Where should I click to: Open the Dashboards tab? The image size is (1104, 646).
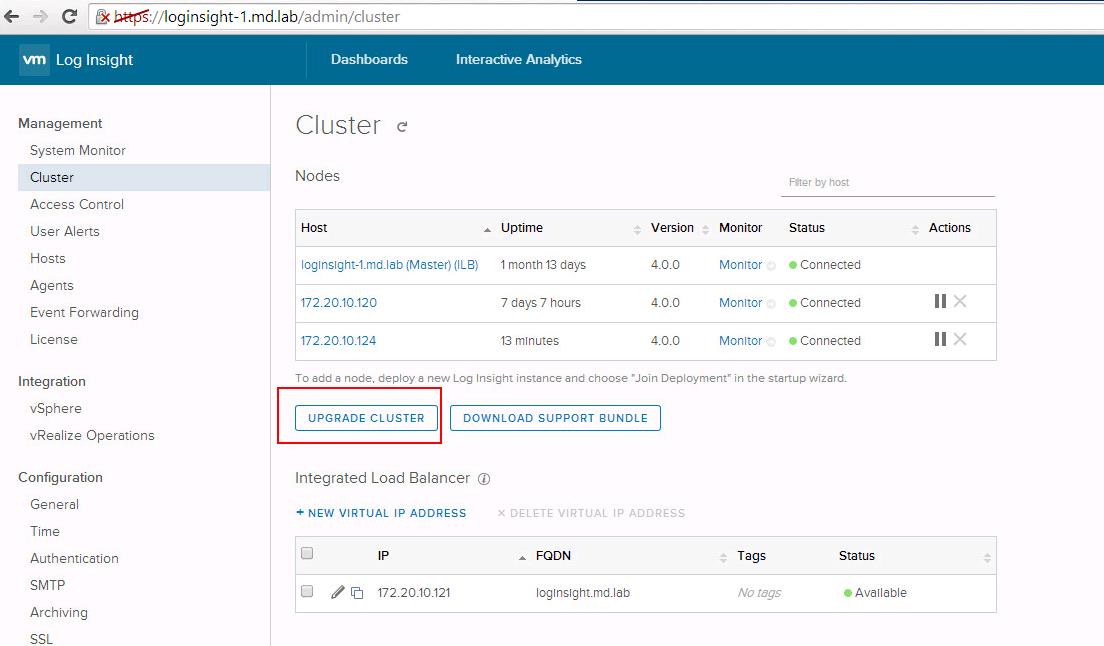click(x=369, y=59)
